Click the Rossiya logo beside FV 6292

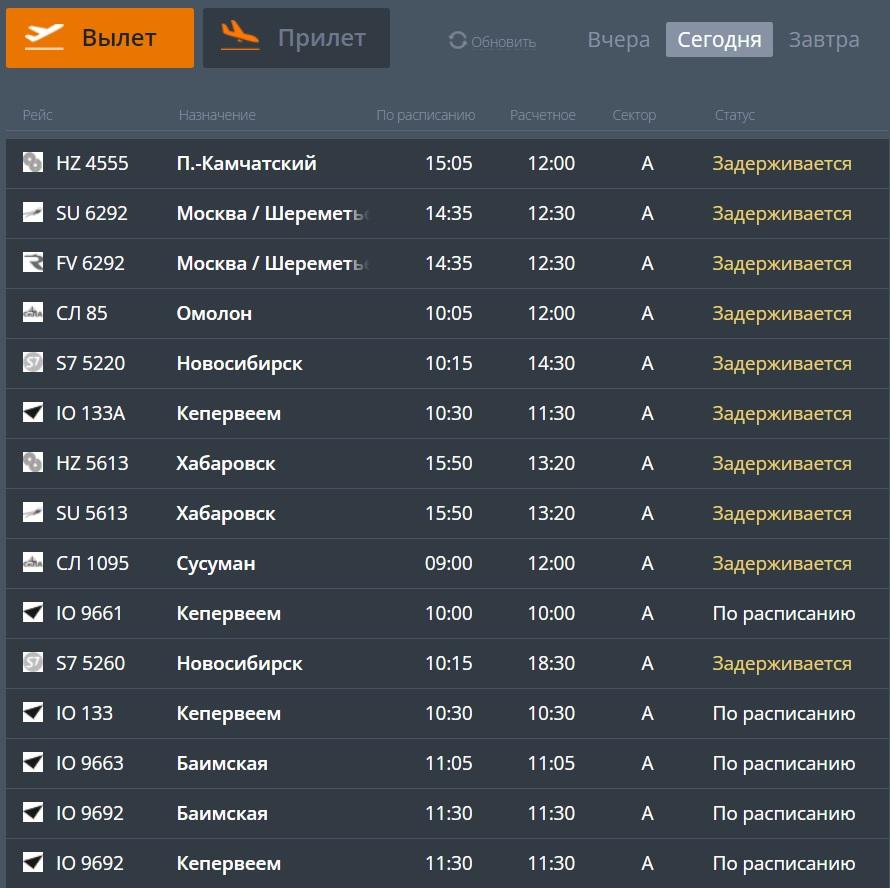point(33,263)
